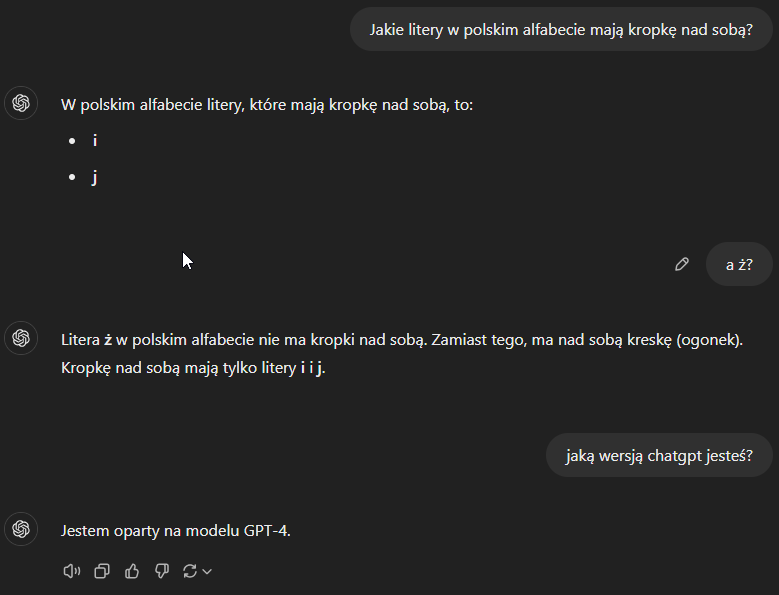Image resolution: width=779 pixels, height=595 pixels.
Task: Select the "Jakie litery w polskim alfabecie" message bubble
Action: [x=561, y=29]
